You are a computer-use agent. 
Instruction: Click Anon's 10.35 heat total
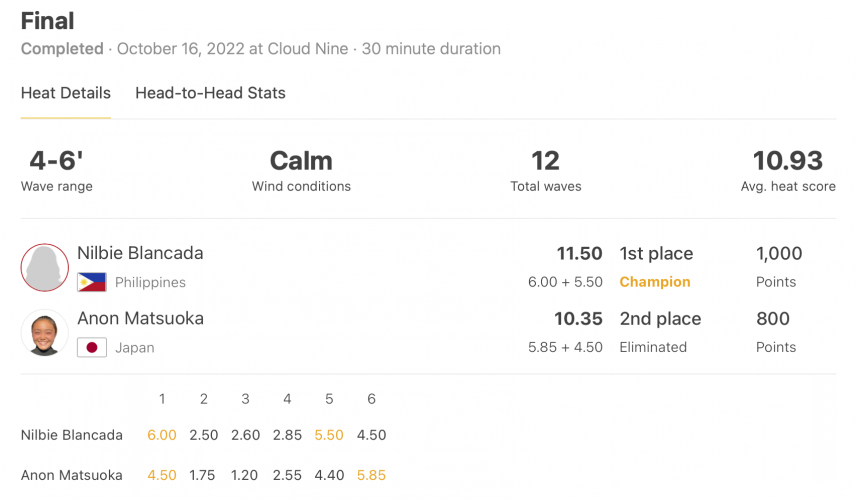coord(578,319)
